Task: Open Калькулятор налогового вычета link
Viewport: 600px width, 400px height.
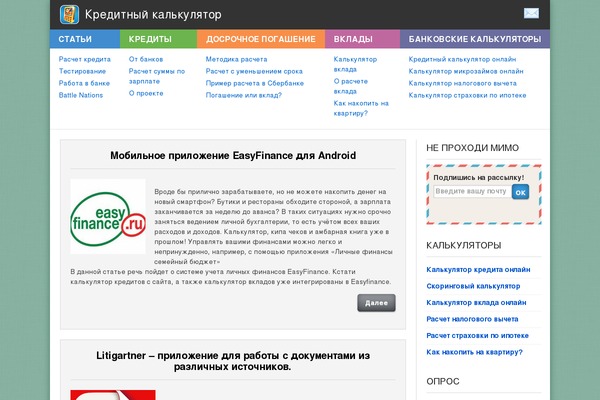Action: tap(462, 83)
